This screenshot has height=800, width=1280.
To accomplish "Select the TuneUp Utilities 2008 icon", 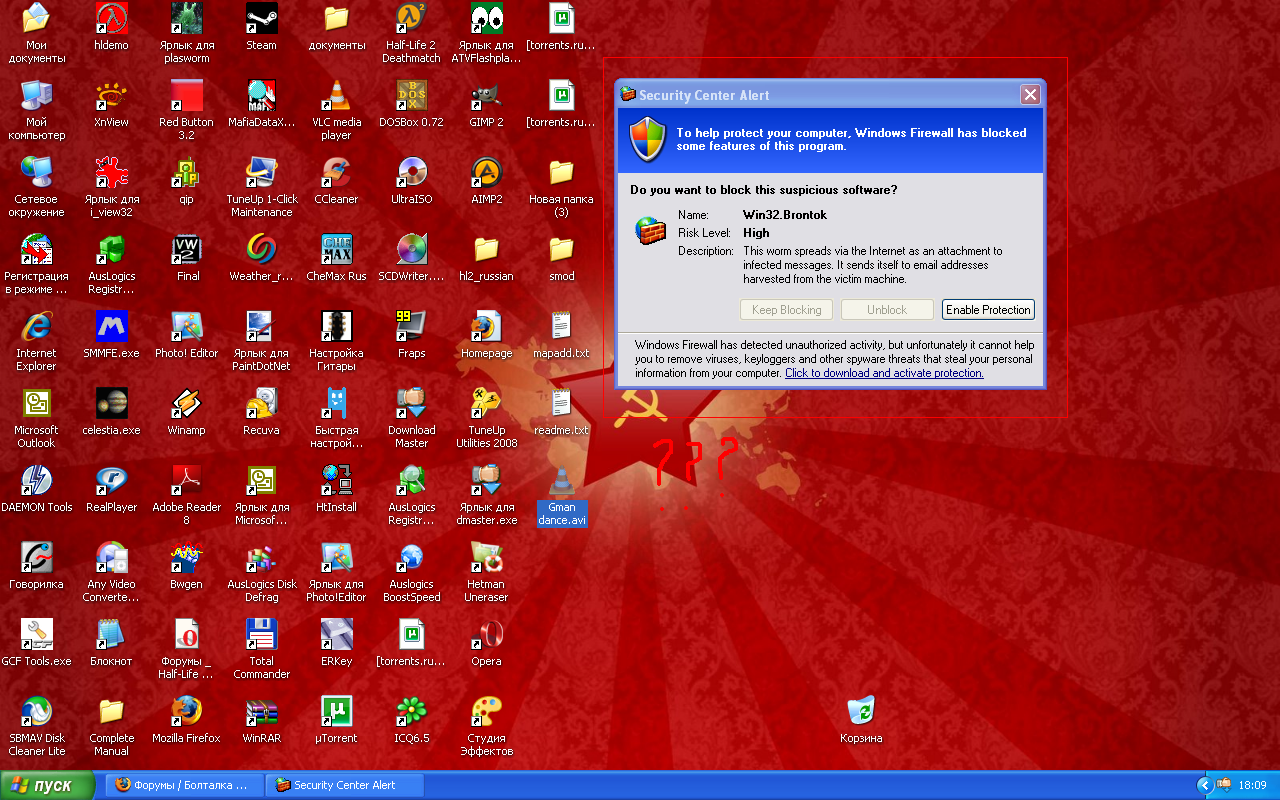I will coord(487,403).
